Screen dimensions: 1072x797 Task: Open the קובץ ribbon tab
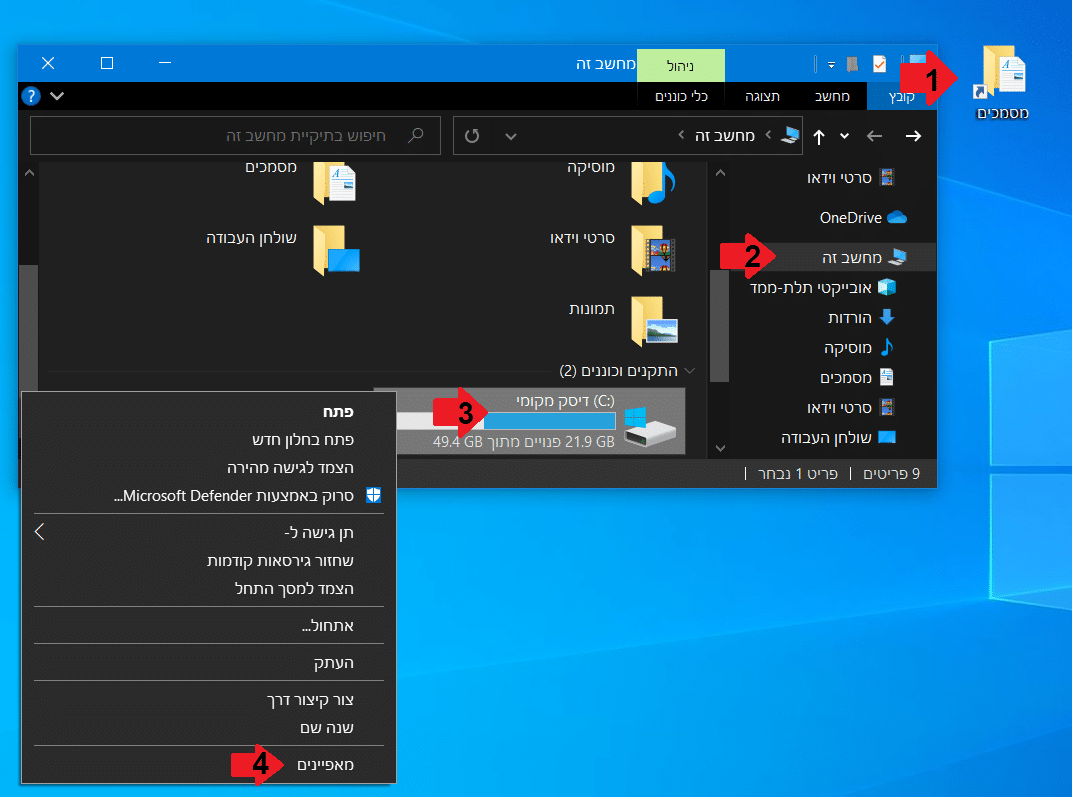[901, 96]
